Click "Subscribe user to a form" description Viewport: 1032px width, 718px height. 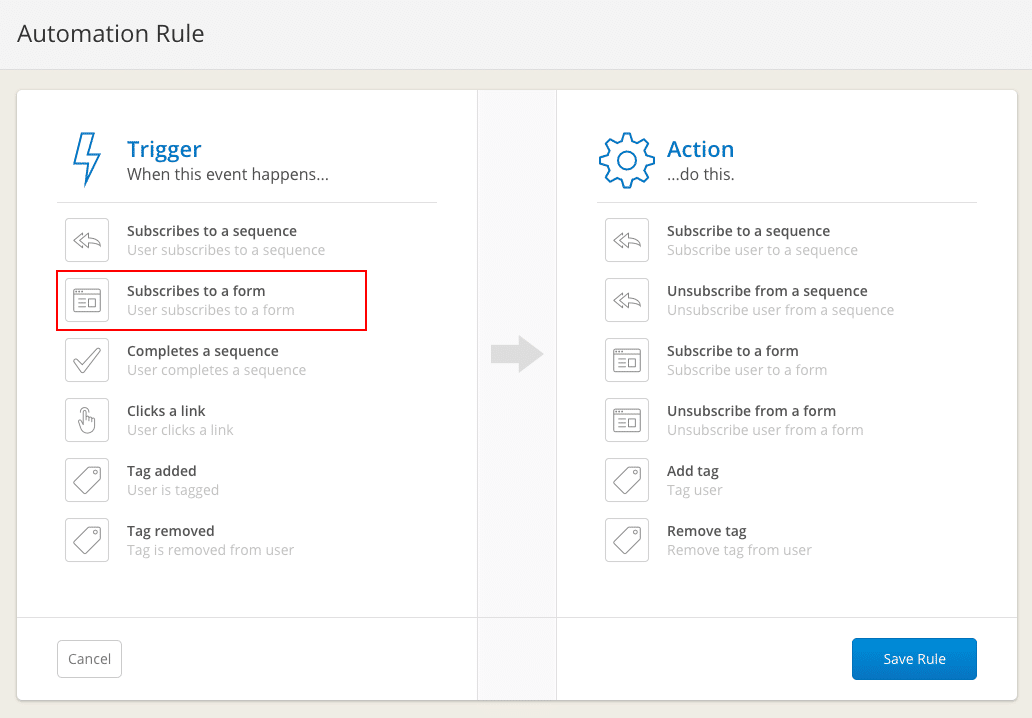click(x=747, y=370)
